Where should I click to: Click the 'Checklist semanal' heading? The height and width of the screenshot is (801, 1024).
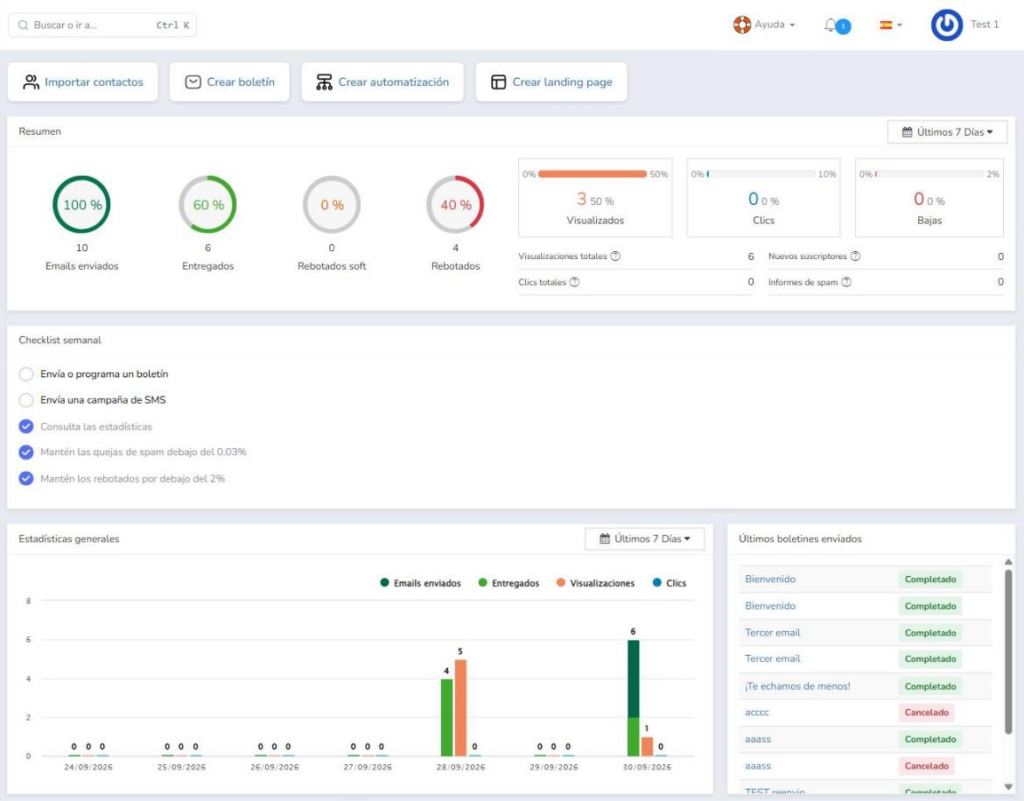tap(60, 340)
